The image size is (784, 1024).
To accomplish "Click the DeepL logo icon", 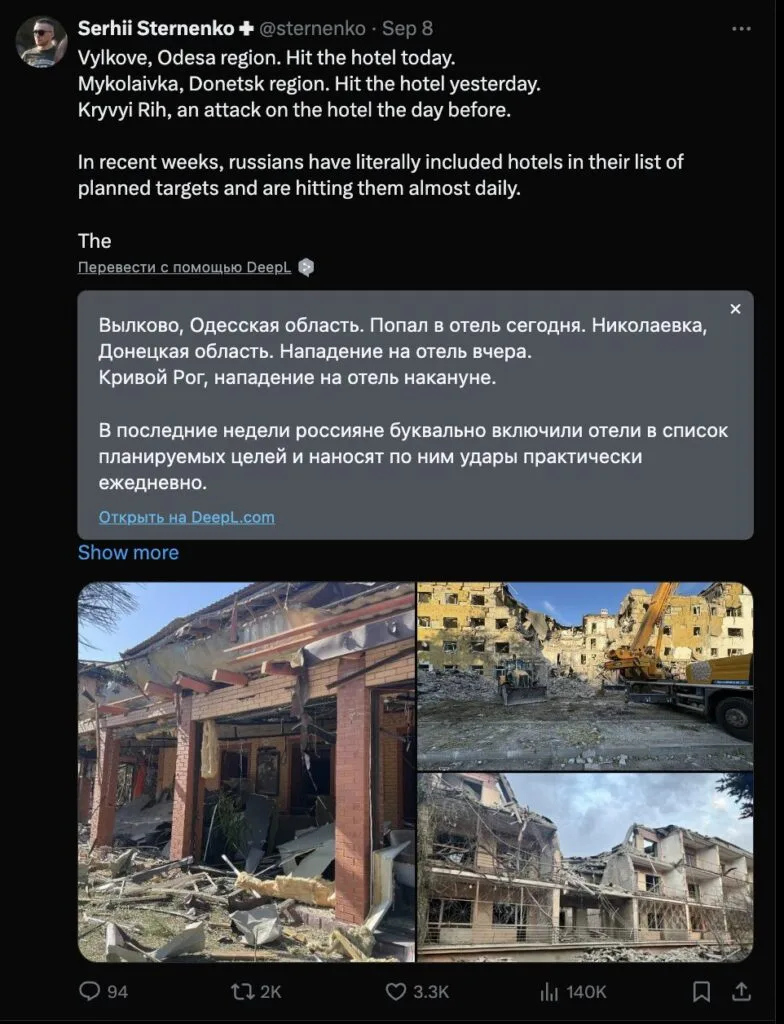I will point(306,267).
